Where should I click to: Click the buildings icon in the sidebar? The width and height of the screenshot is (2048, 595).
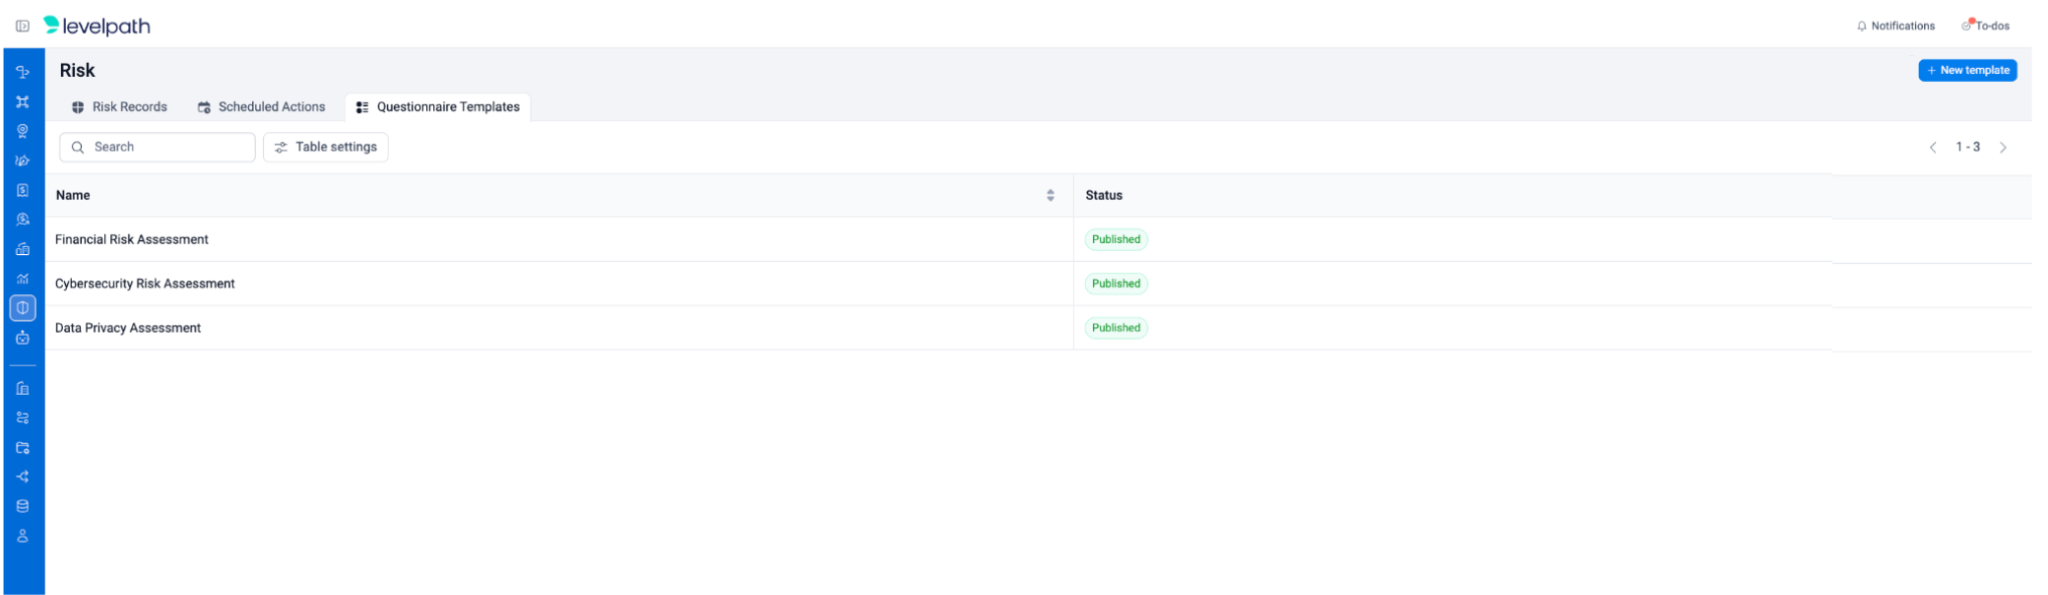point(22,388)
